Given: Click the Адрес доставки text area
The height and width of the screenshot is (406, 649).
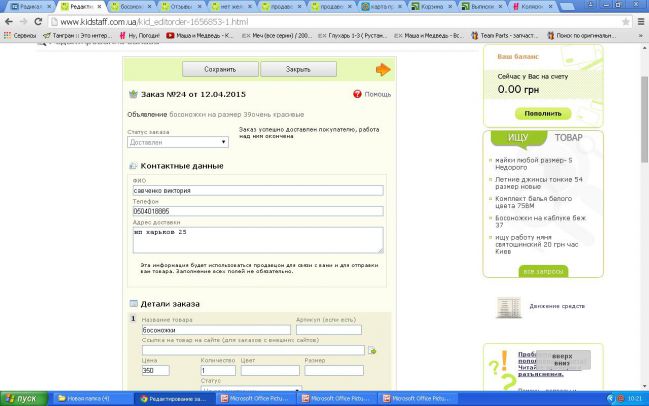Looking at the screenshot, I should coord(257,239).
